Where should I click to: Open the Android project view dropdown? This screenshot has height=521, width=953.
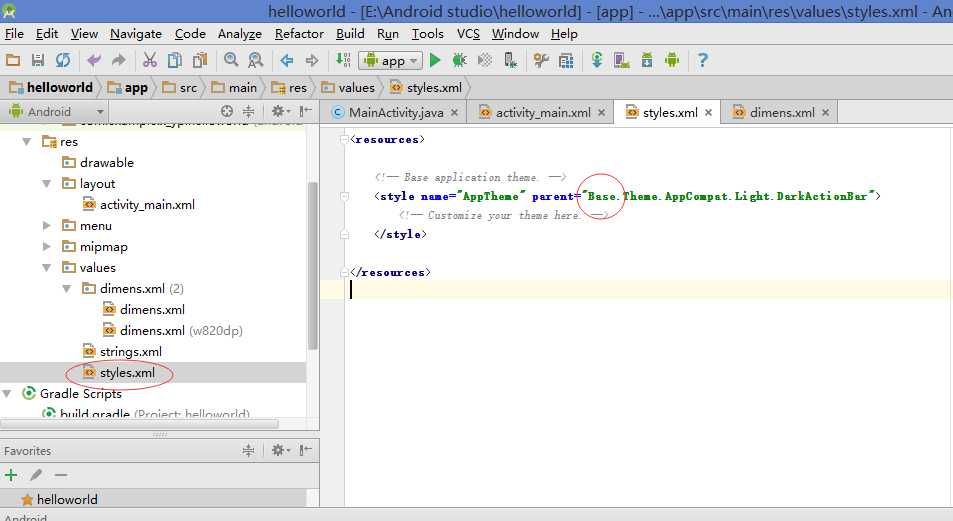57,111
